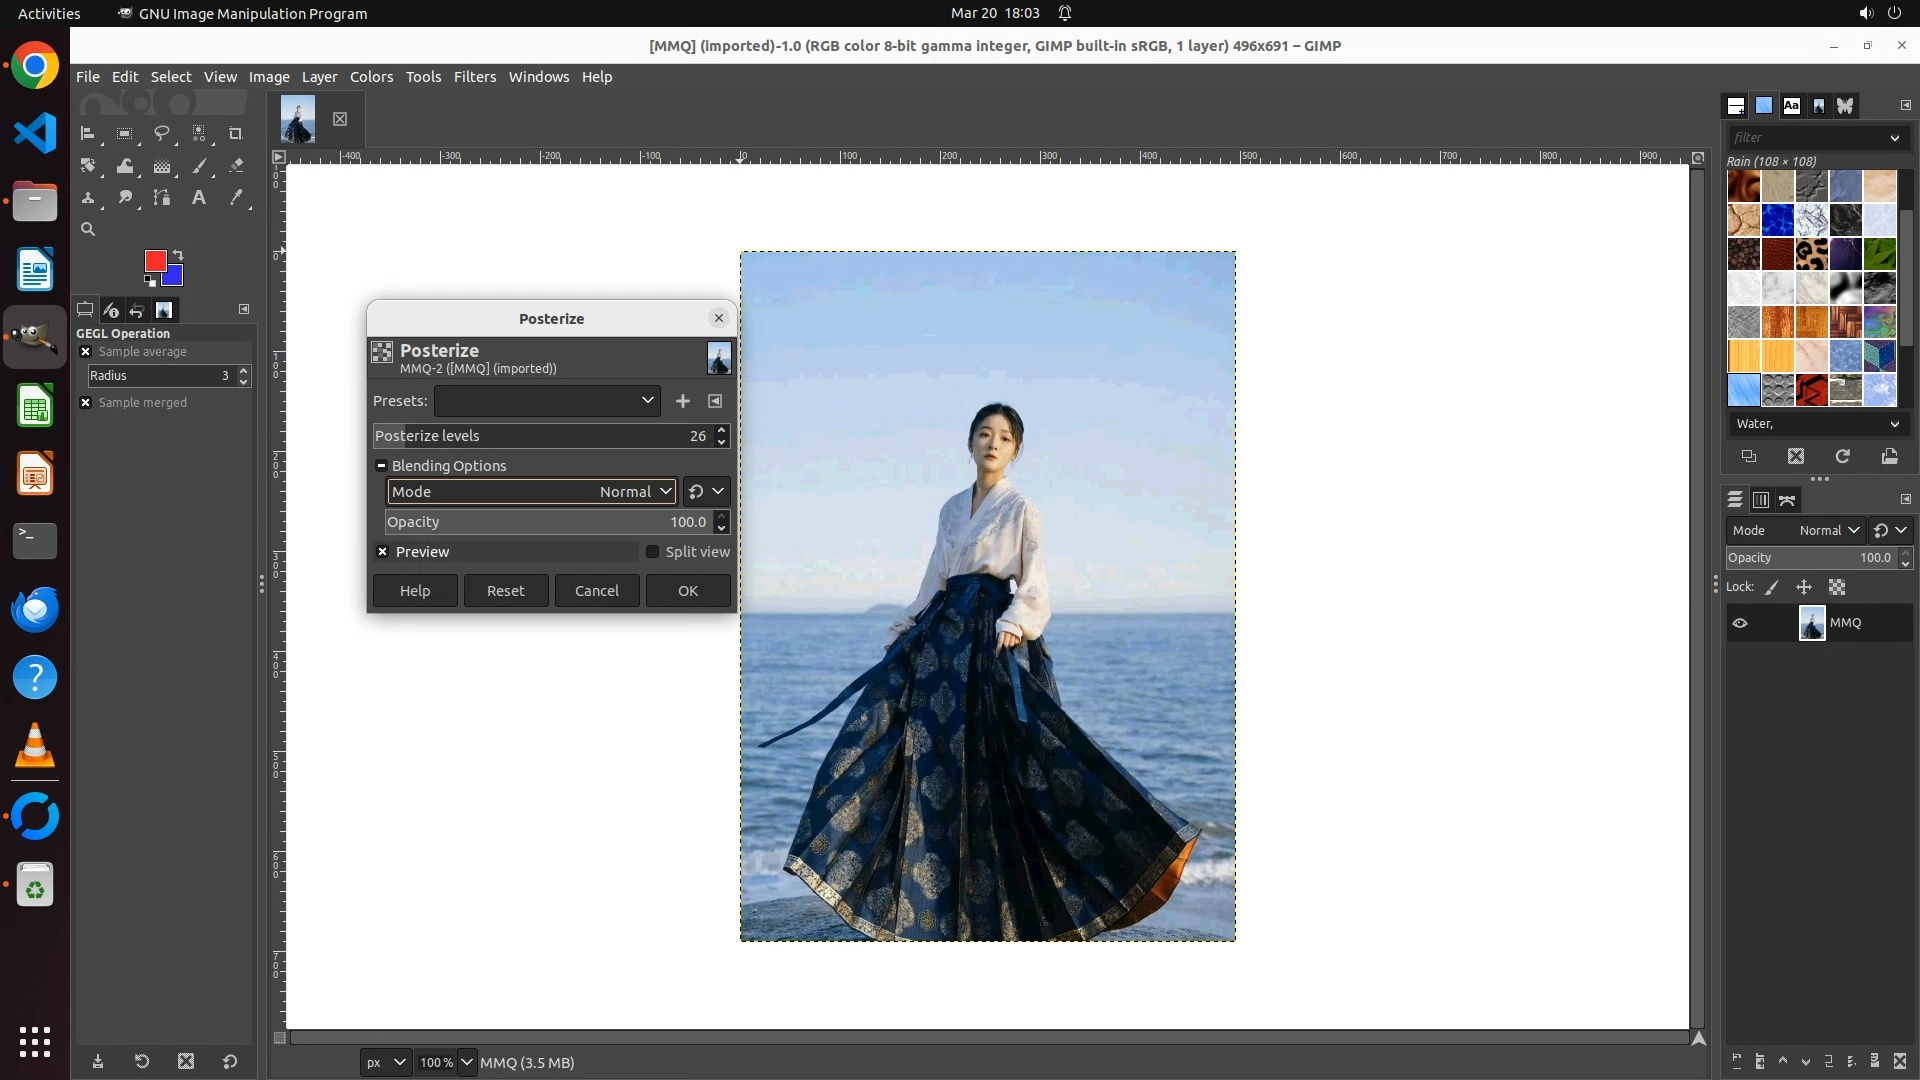Screen dimensions: 1920x1080
Task: Click the red foreground color swatch
Action: point(154,260)
